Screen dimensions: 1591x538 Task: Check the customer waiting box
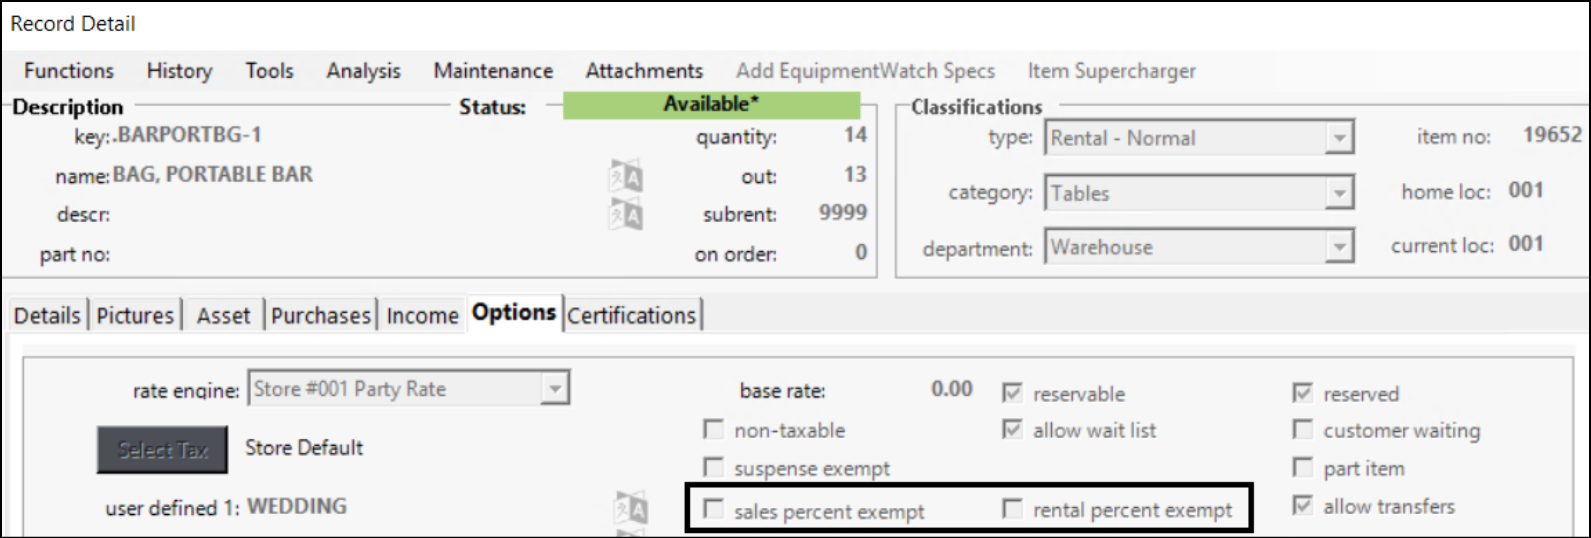click(1302, 430)
